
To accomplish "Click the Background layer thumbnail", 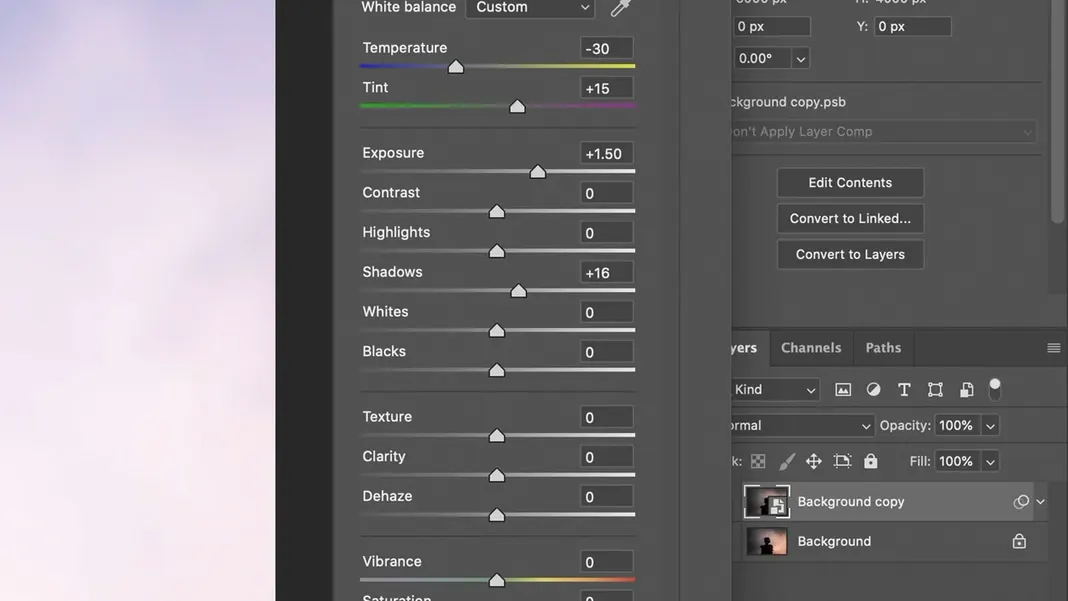I will click(x=767, y=542).
